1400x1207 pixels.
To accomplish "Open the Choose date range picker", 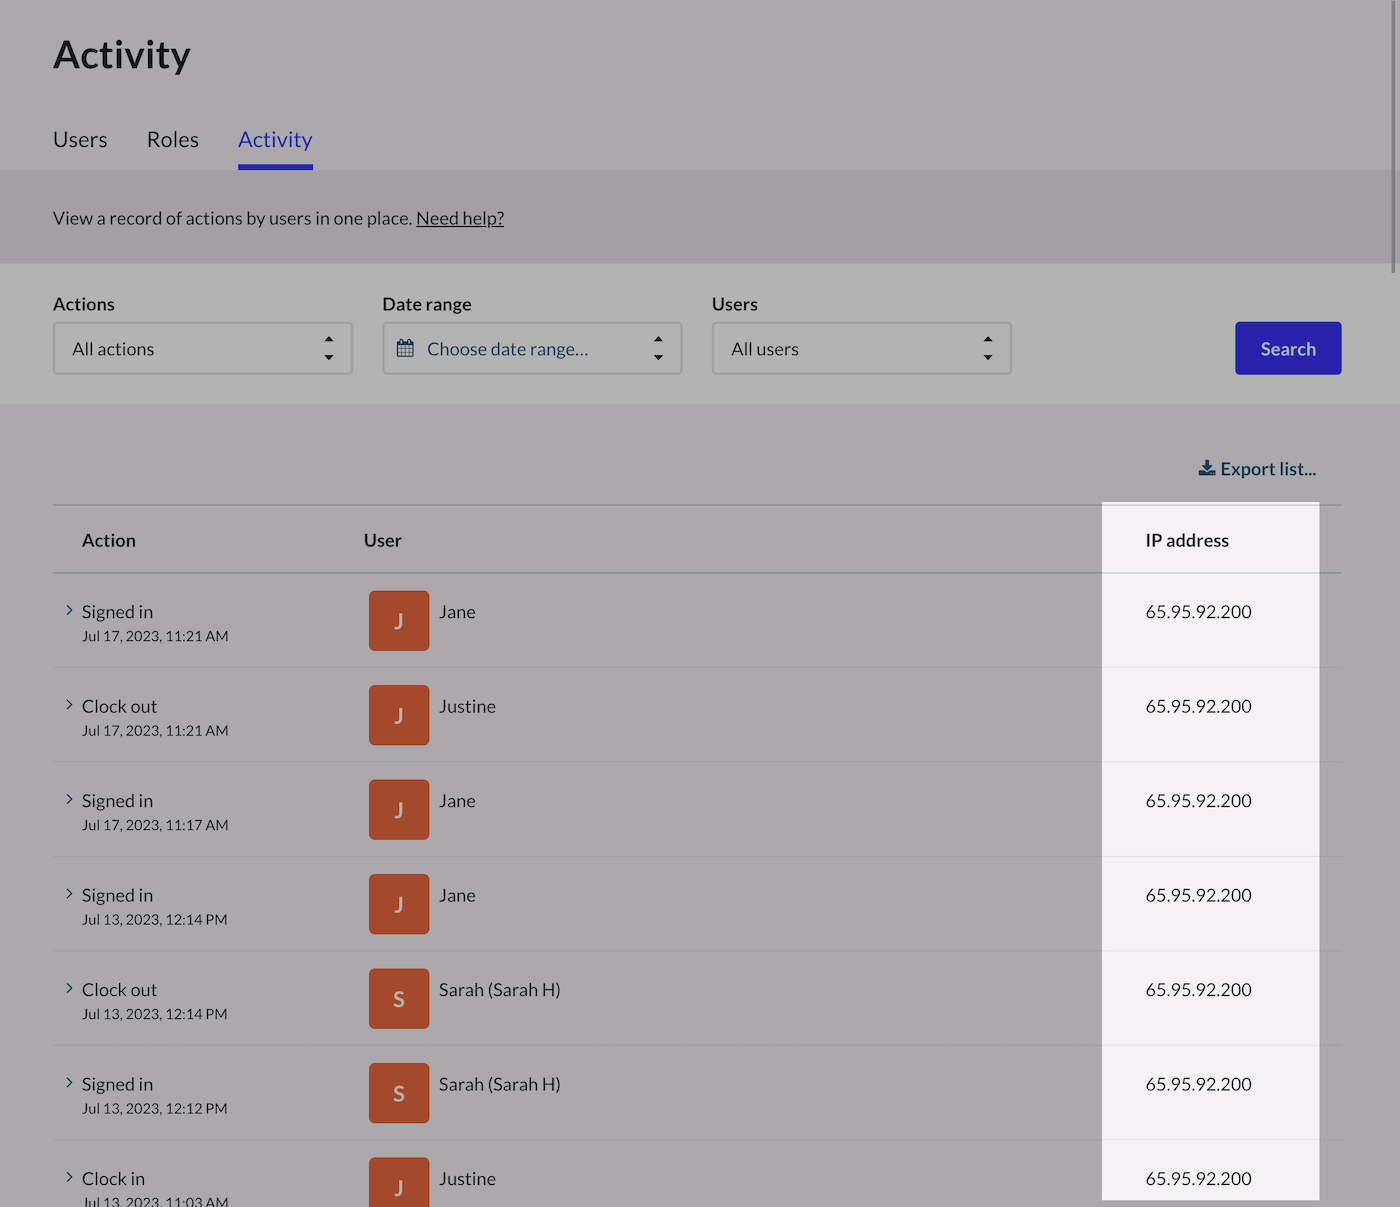I will click(x=532, y=348).
